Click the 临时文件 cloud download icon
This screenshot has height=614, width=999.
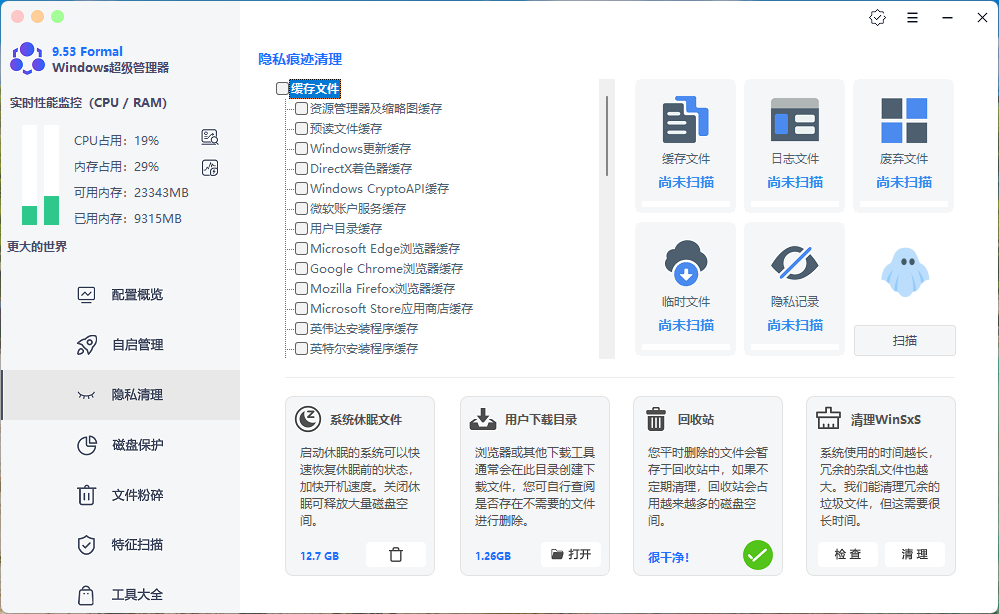[x=684, y=260]
